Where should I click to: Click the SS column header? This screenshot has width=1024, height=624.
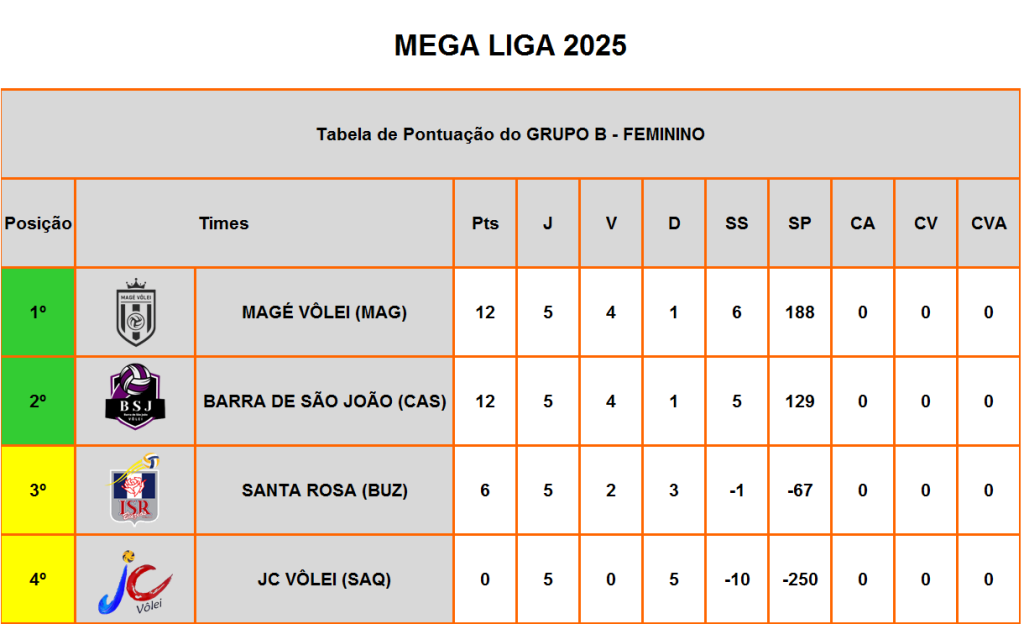737,223
